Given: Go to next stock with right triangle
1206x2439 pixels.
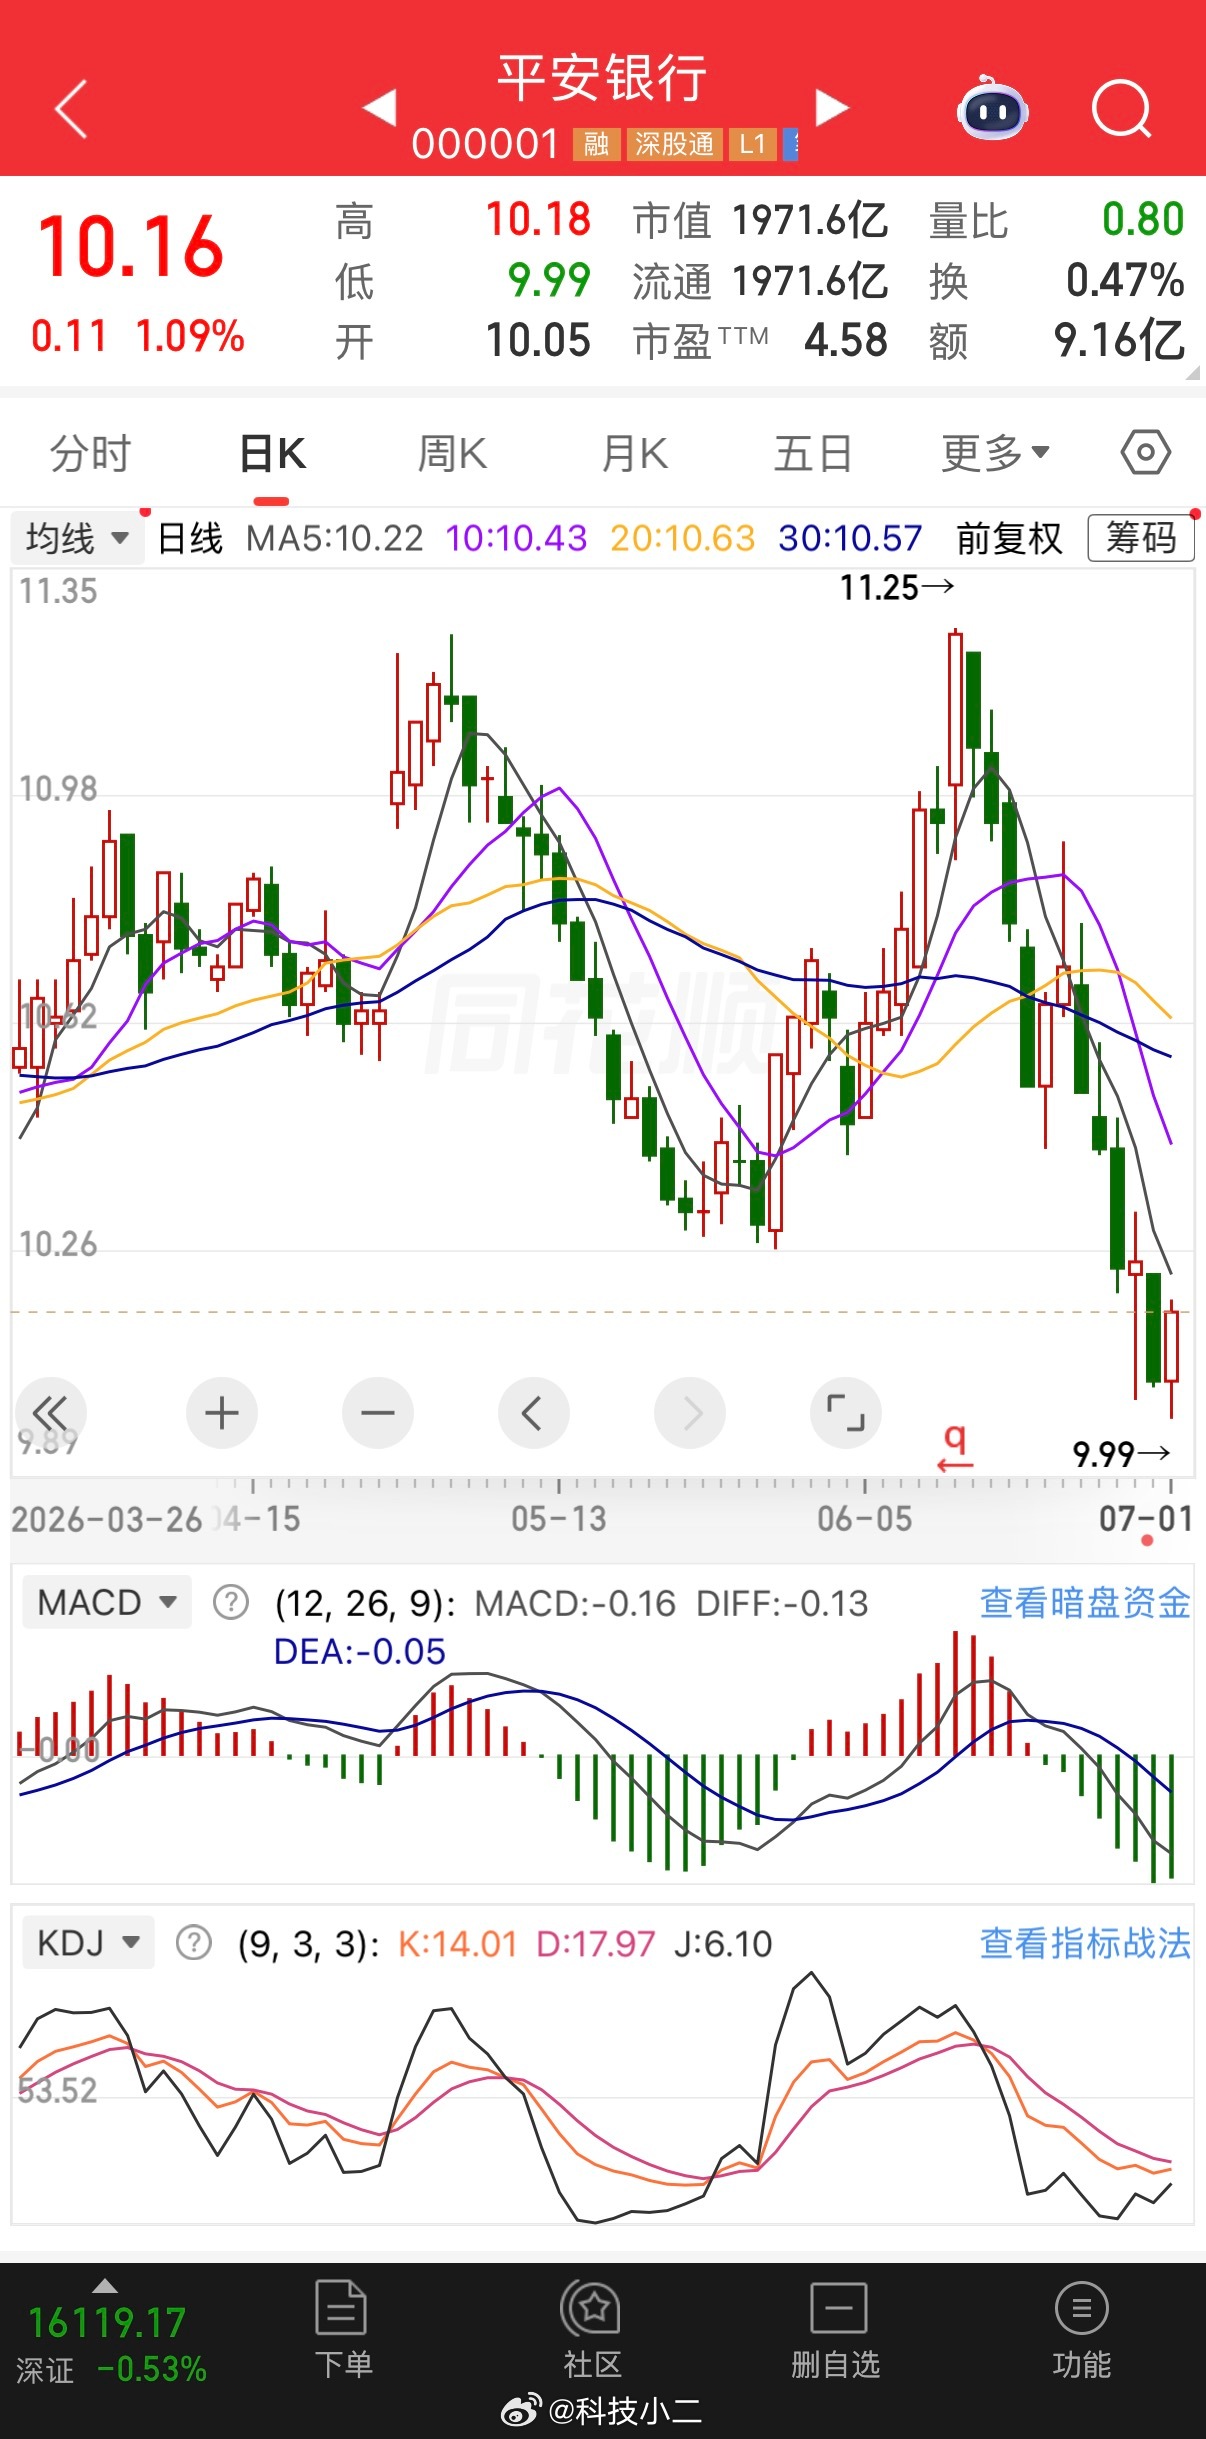Looking at the screenshot, I should pyautogui.click(x=832, y=107).
